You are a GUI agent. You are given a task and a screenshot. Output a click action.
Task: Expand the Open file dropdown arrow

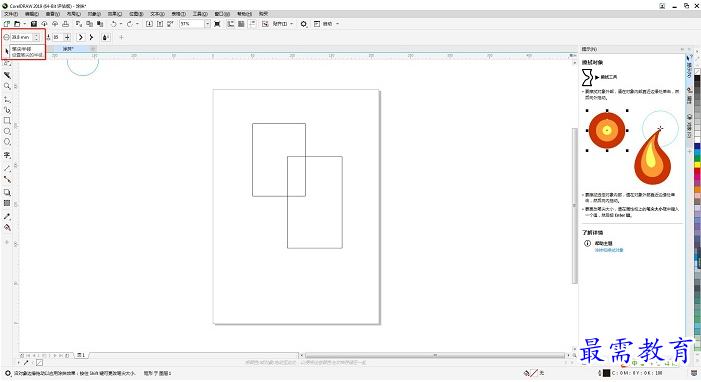point(24,24)
